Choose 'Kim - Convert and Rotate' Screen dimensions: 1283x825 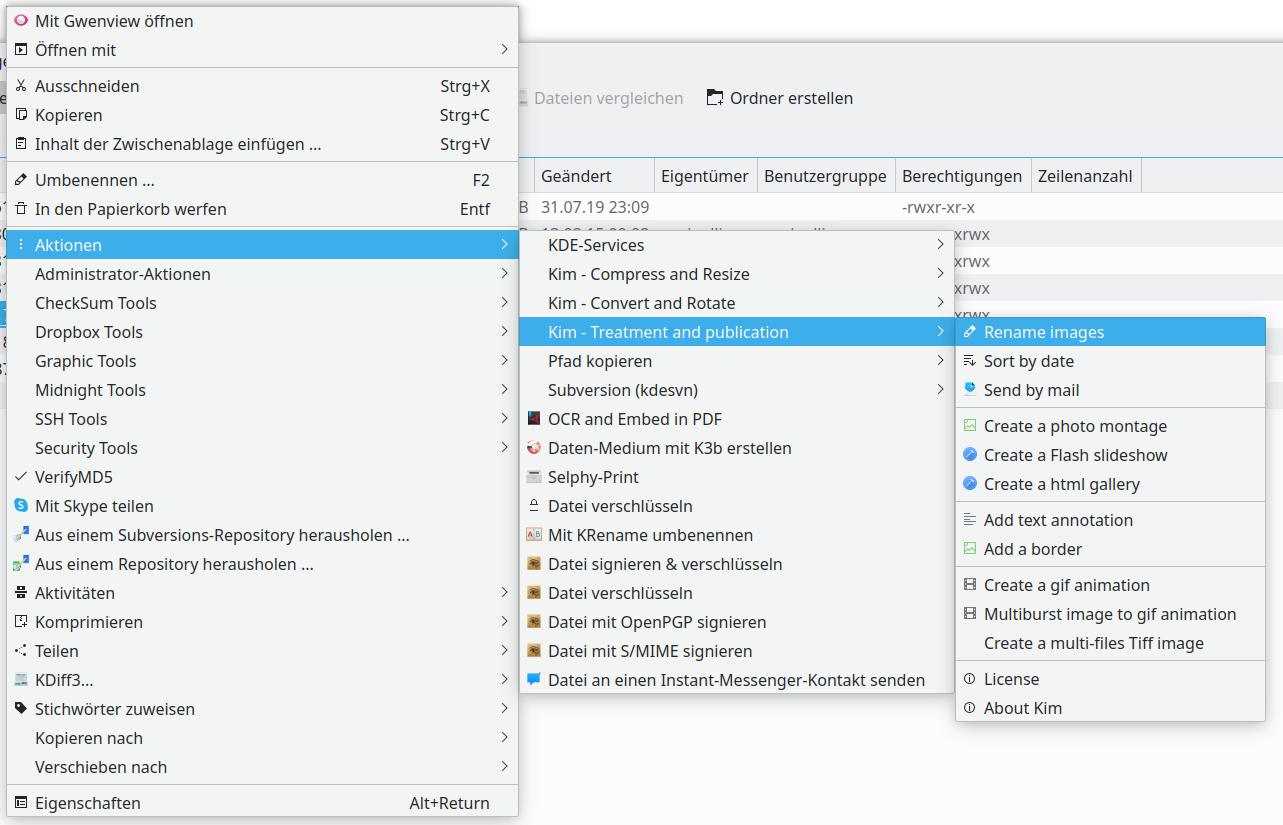pos(737,303)
